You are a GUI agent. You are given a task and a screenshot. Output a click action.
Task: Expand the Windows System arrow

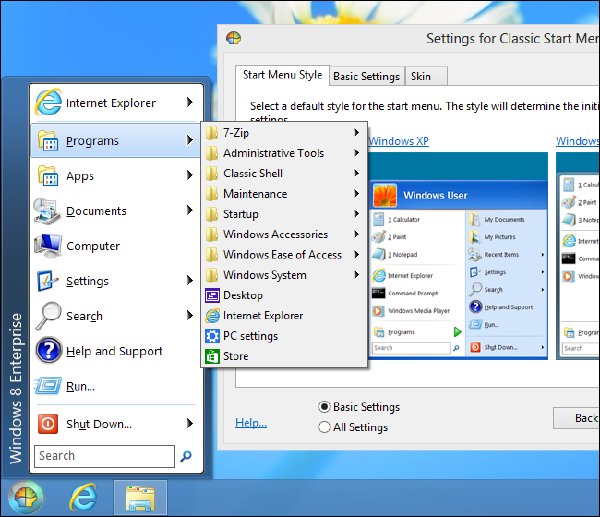tap(357, 274)
